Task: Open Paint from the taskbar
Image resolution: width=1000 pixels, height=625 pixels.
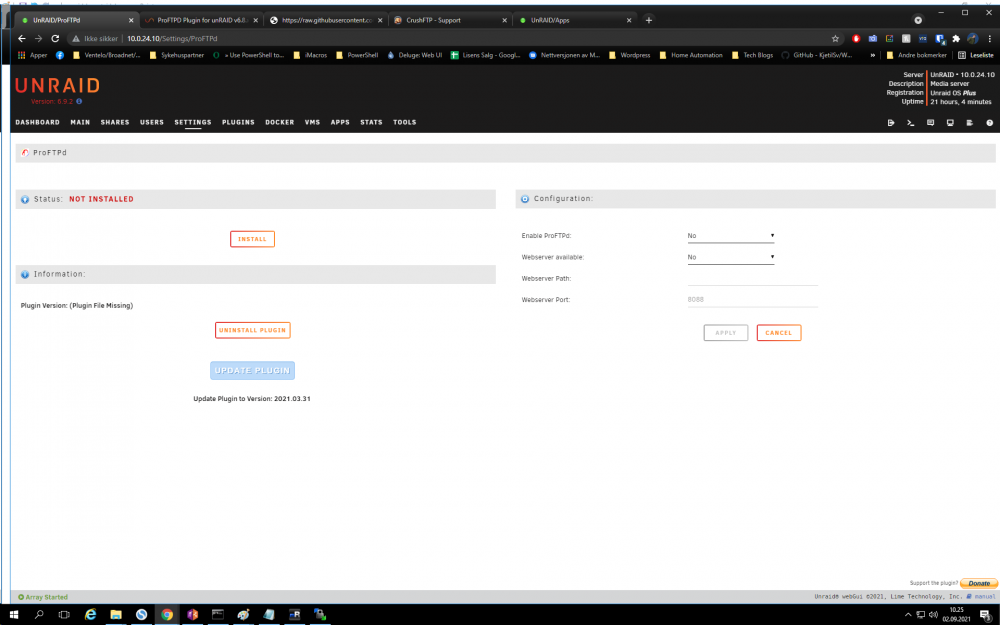Action: [x=243, y=615]
